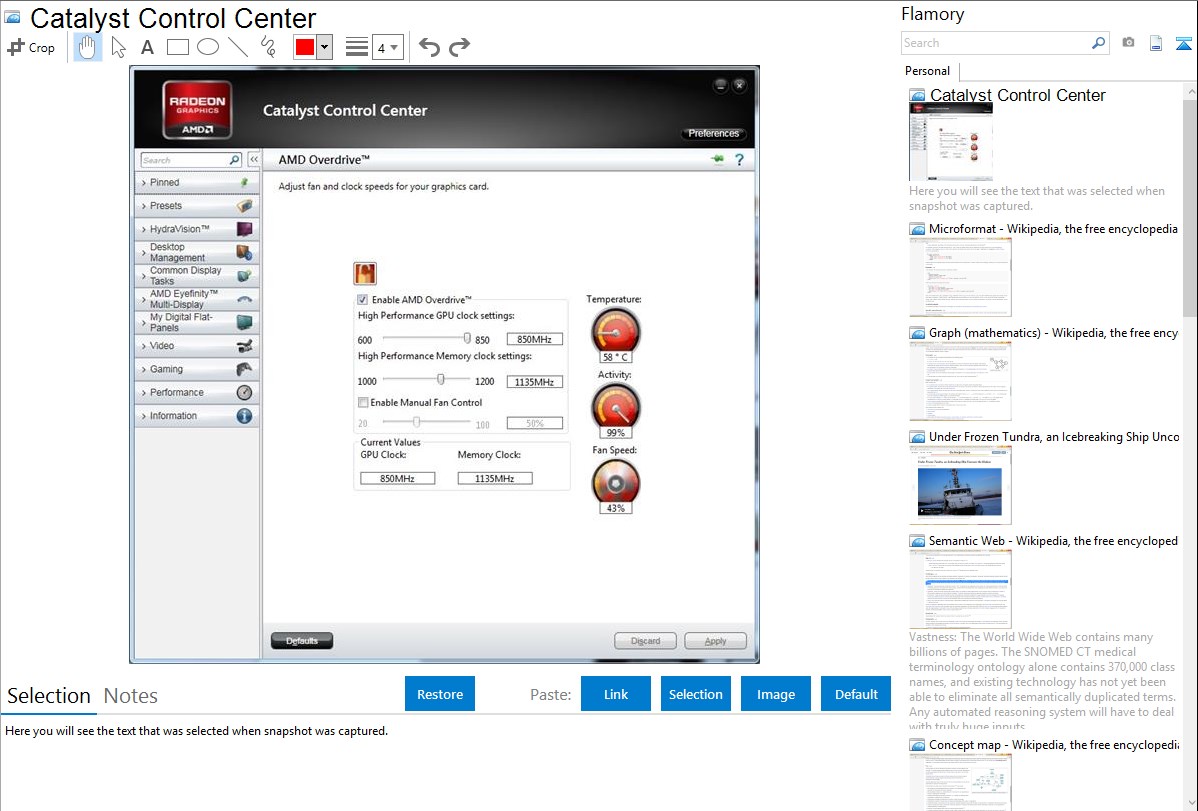Click the Information section icon

click(244, 416)
